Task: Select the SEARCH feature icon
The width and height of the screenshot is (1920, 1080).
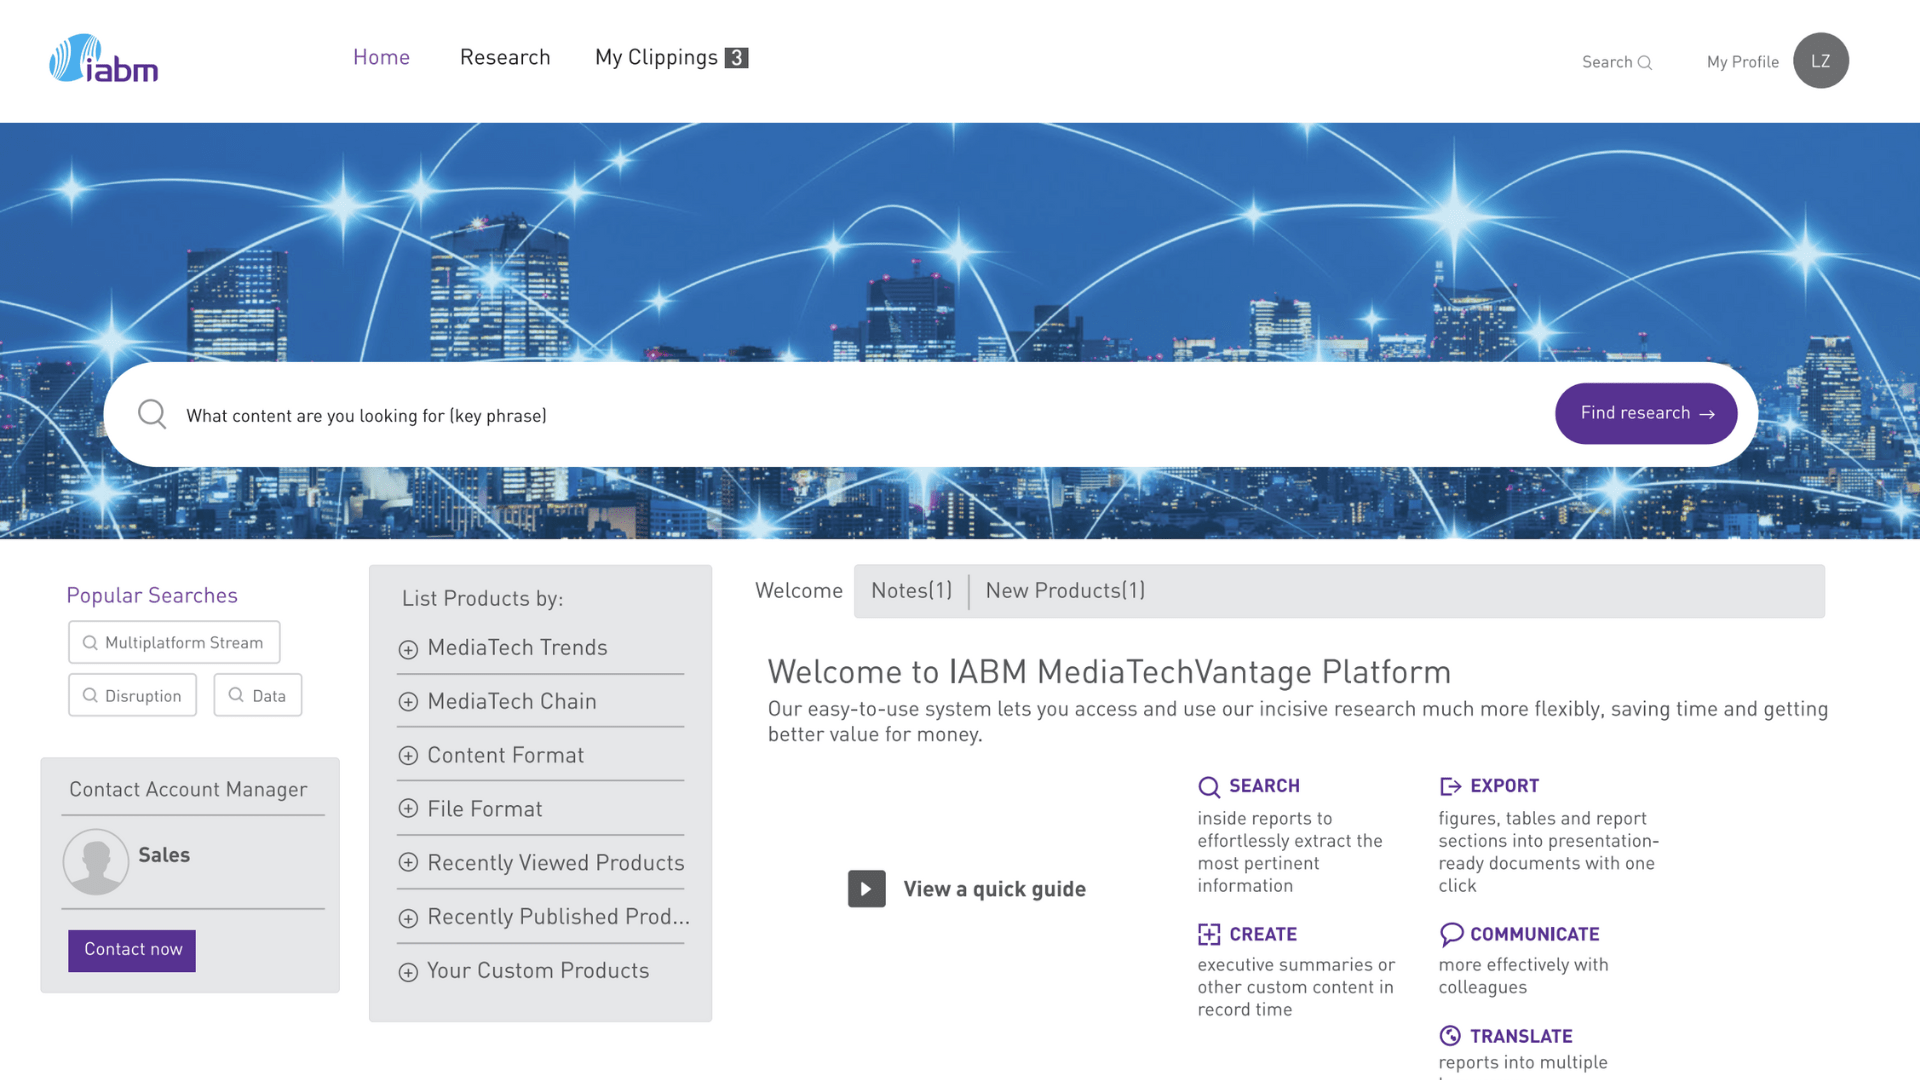Action: pyautogui.click(x=1209, y=787)
